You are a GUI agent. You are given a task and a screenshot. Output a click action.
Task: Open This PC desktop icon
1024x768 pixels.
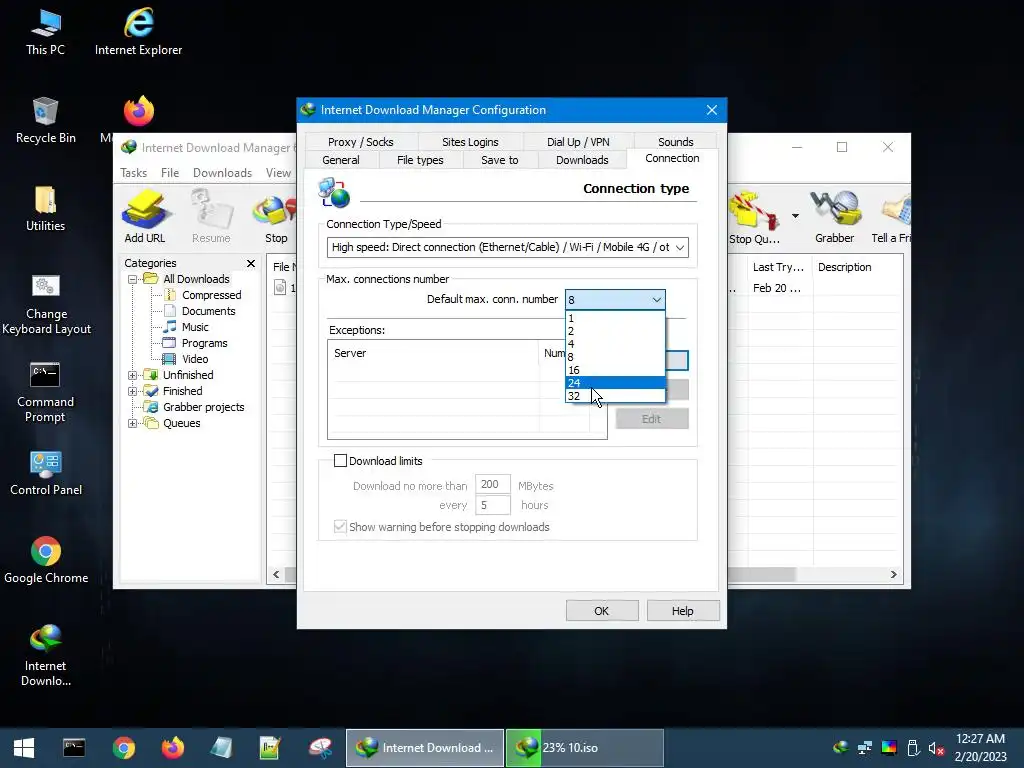(x=46, y=33)
